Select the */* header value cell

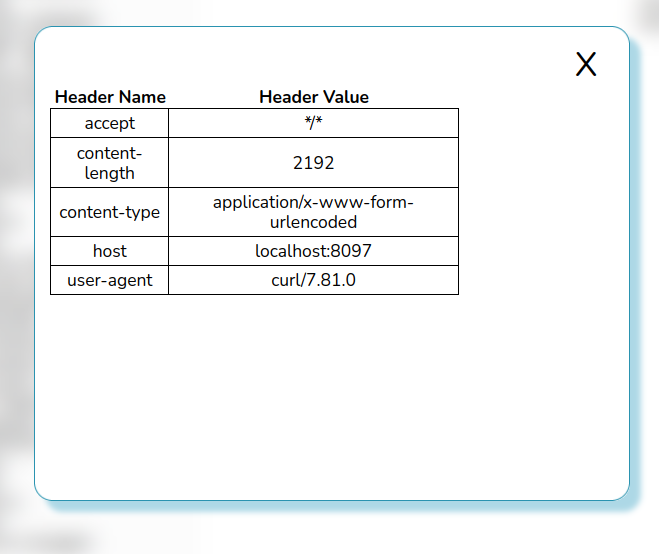[313, 123]
